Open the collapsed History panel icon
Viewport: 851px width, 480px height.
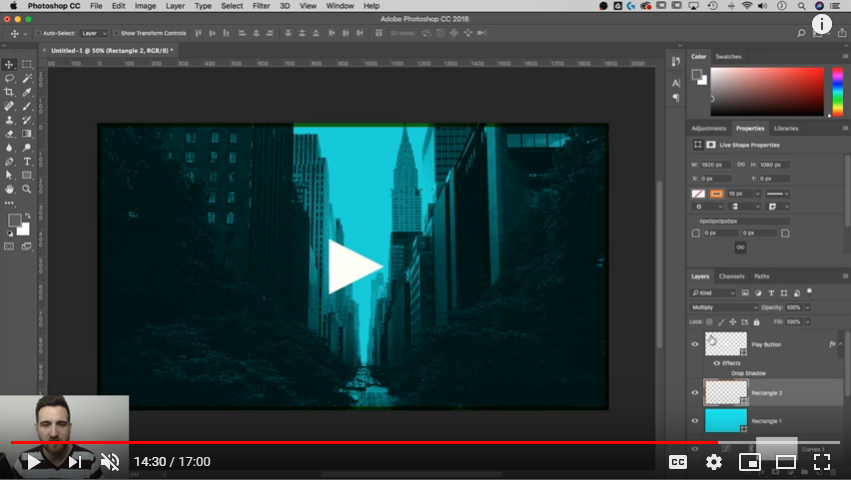click(x=676, y=61)
